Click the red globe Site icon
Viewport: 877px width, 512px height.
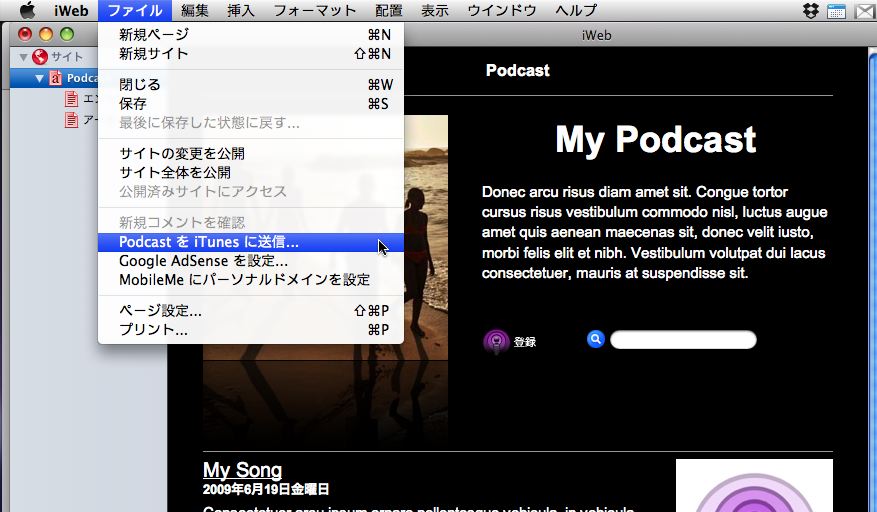(40, 57)
